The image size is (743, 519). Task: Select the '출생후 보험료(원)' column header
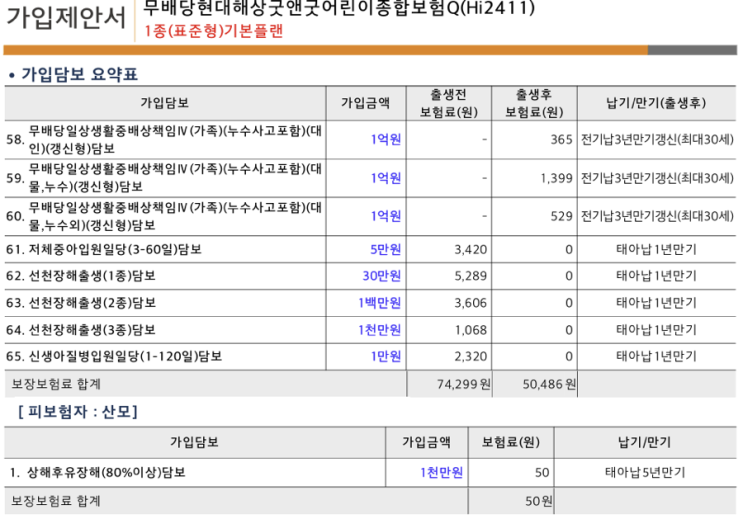534,103
